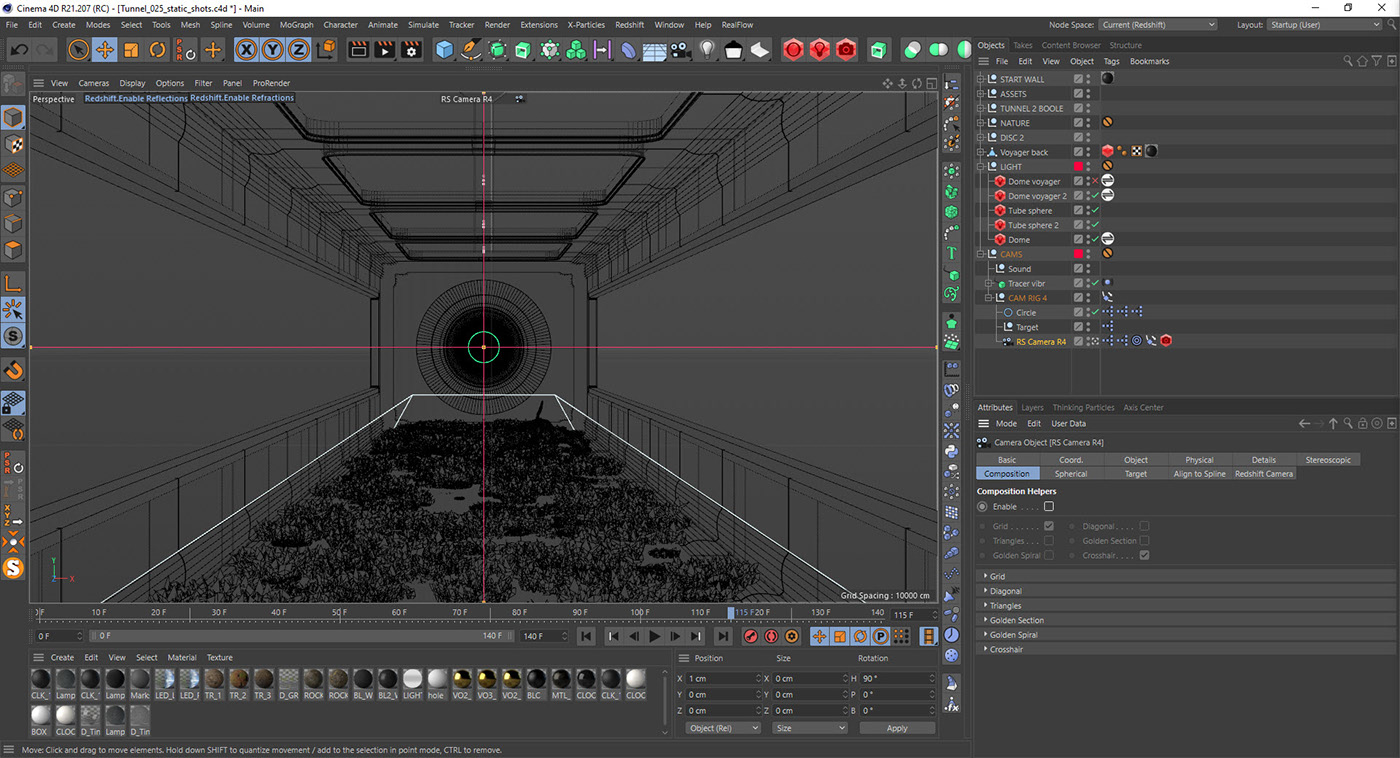Image resolution: width=1400 pixels, height=758 pixels.
Task: Enable the Composition Helpers Enable checkbox
Action: point(1048,507)
